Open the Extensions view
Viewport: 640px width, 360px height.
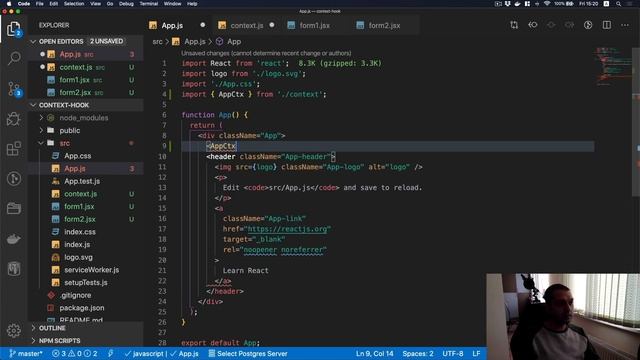click(x=14, y=149)
